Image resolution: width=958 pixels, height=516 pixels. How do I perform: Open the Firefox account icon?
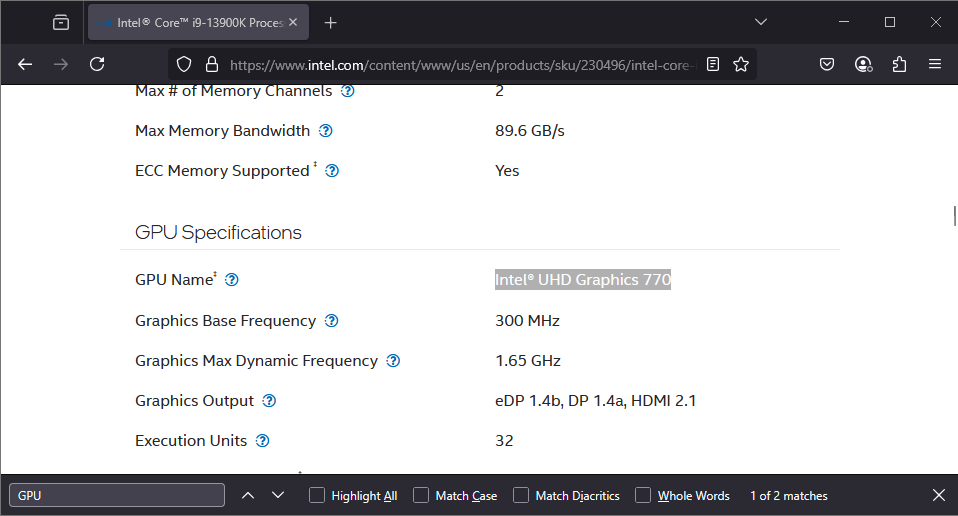tap(863, 64)
